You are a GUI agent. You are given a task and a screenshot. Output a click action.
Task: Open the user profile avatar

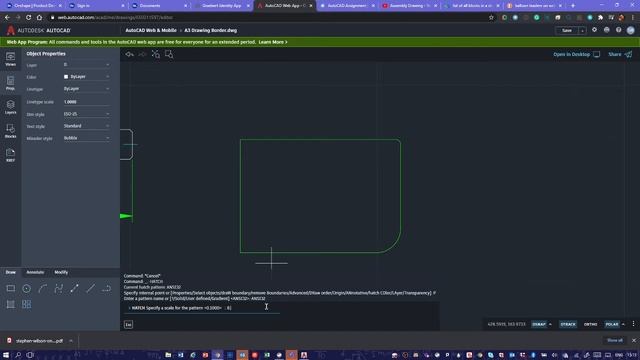coord(631,30)
